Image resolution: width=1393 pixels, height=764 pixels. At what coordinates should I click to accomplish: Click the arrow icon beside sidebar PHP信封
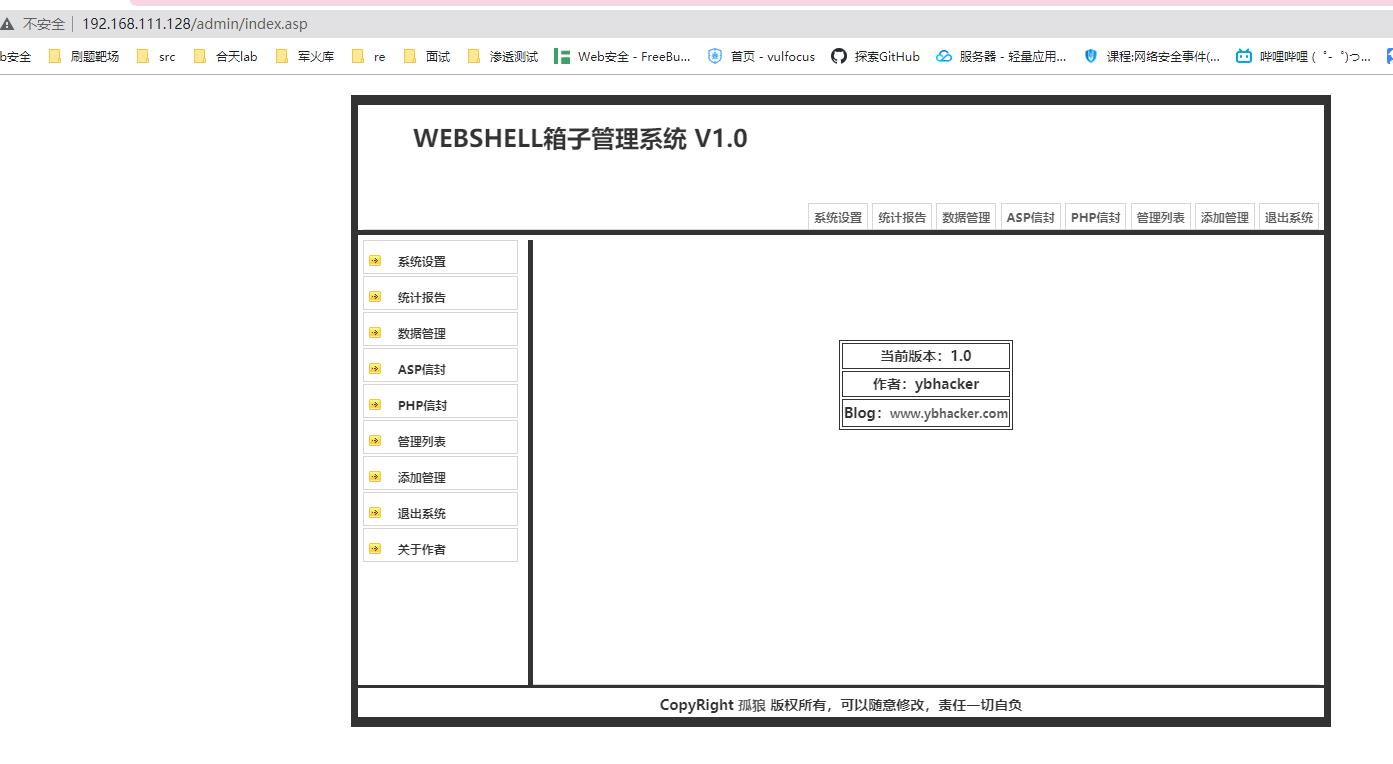[375, 404]
